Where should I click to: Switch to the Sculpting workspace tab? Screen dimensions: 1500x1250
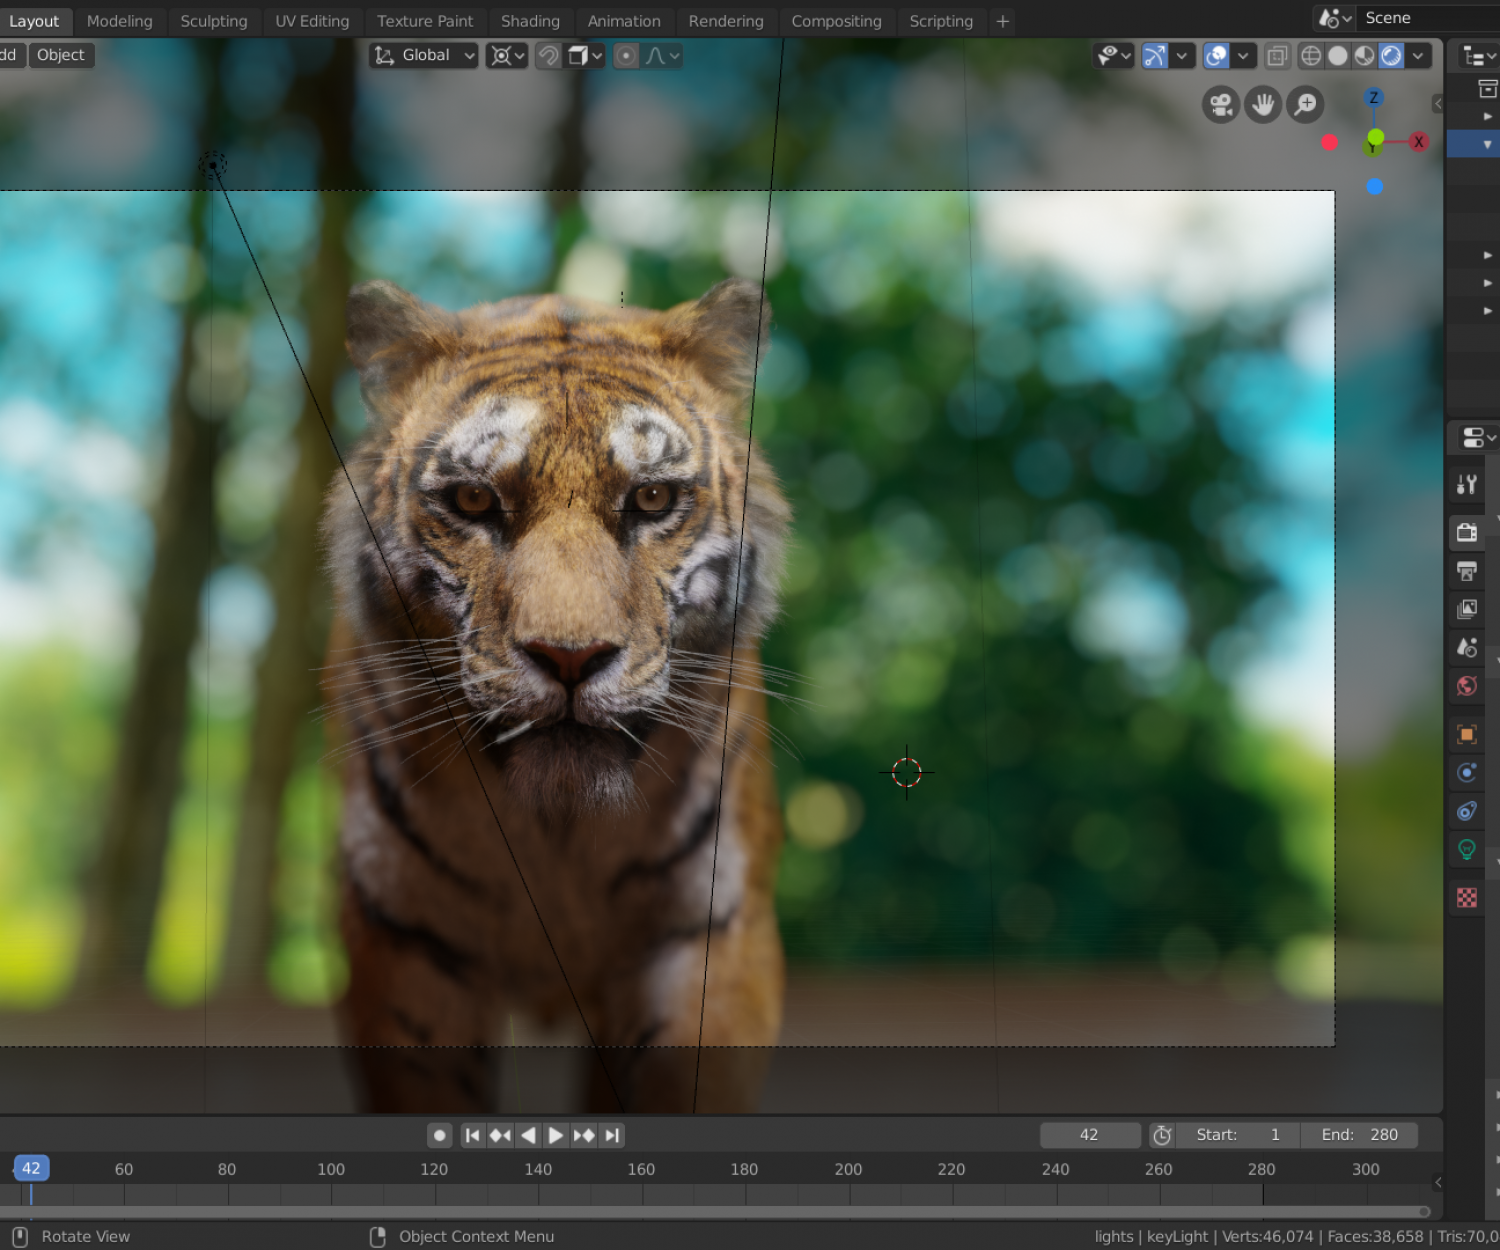pos(214,21)
